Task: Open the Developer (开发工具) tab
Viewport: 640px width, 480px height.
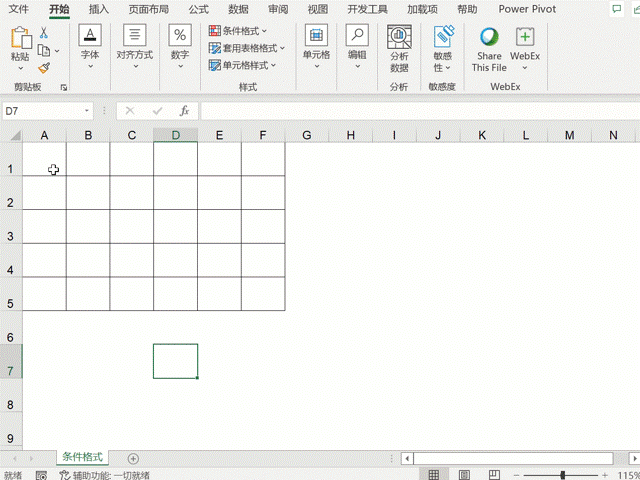Action: (x=367, y=9)
